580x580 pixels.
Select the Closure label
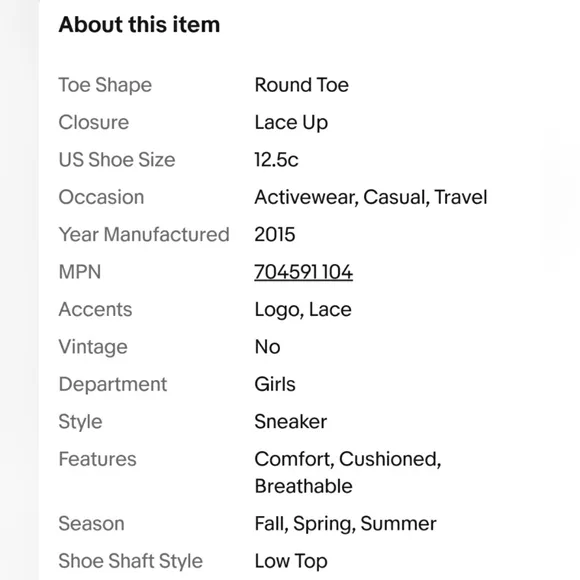(94, 122)
